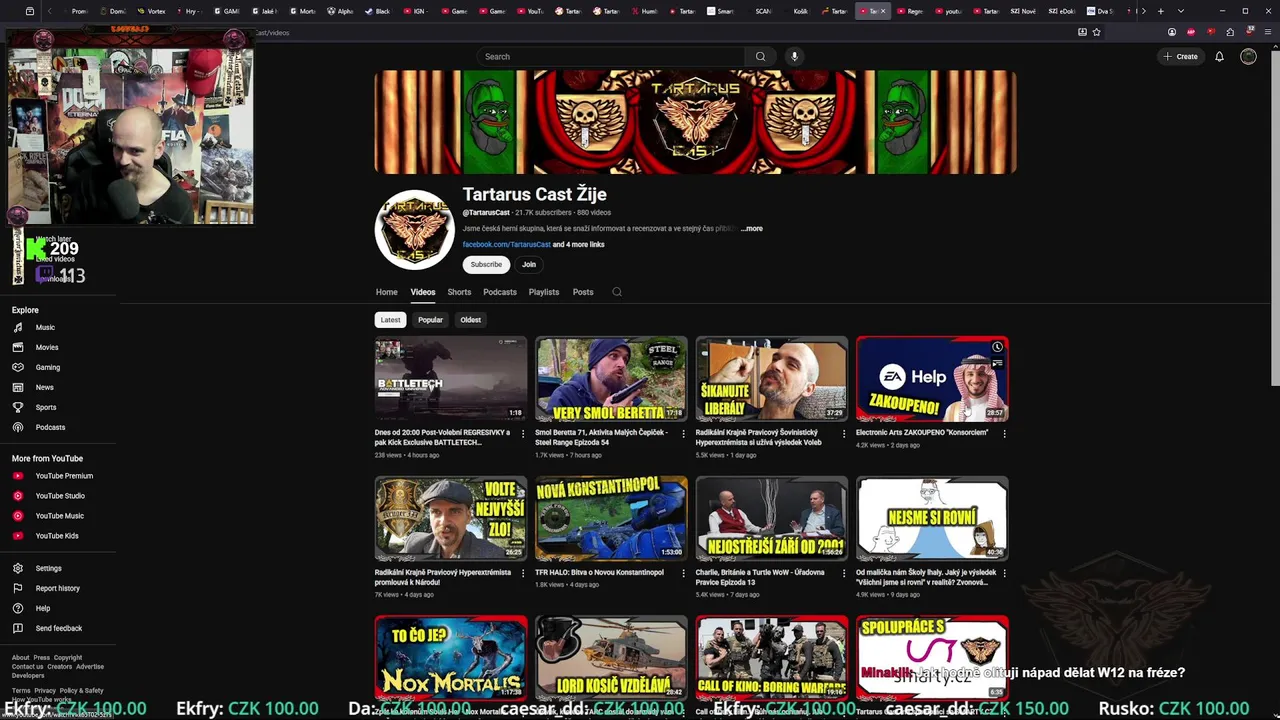This screenshot has height=720, width=1280.
Task: Click the Create button
Action: [1181, 57]
